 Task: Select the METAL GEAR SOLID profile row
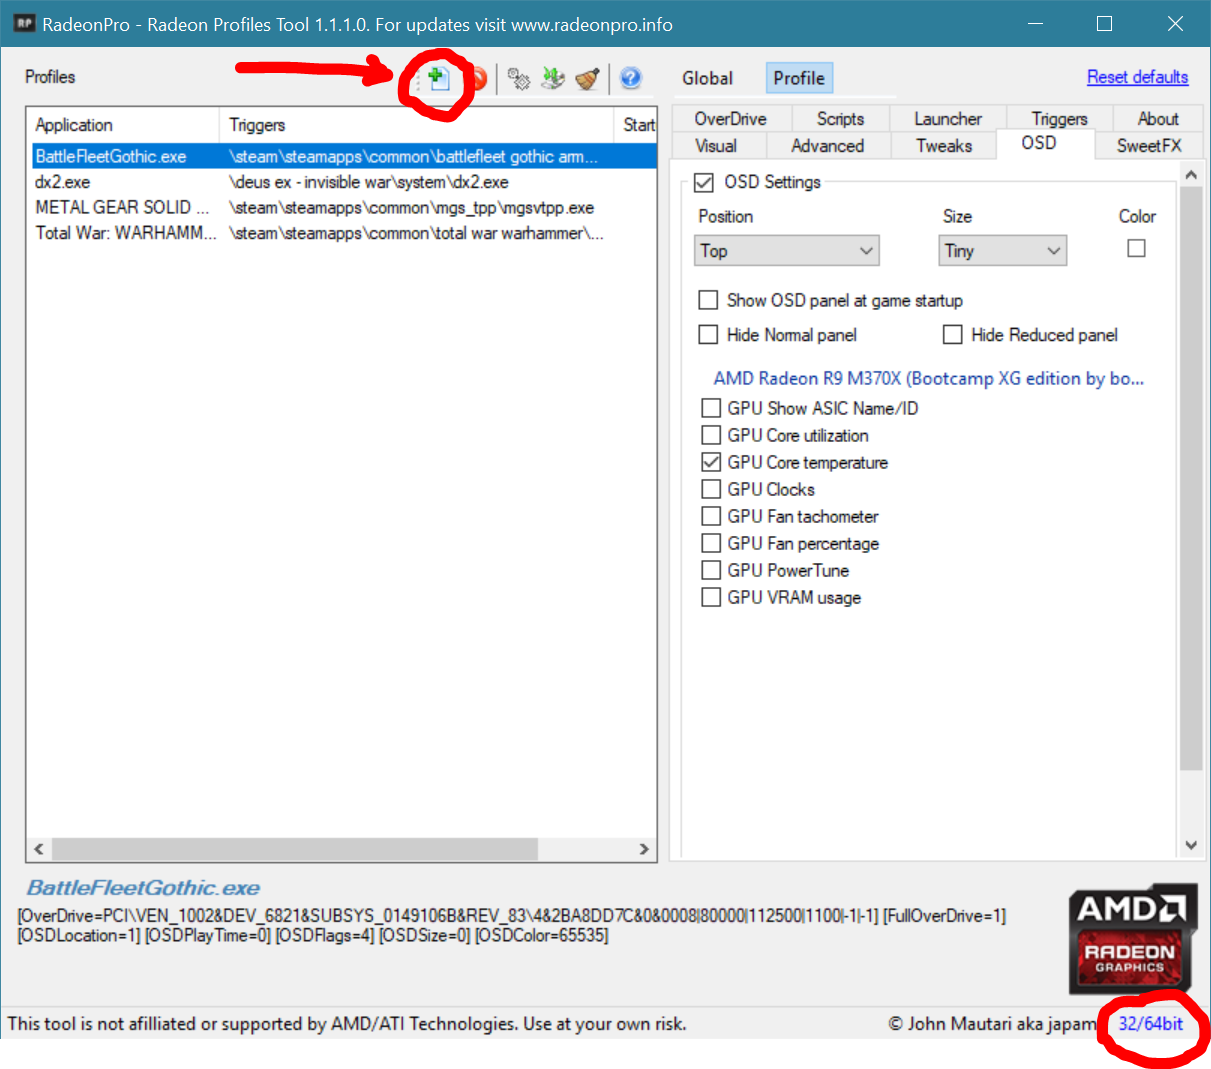pyautogui.click(x=342, y=207)
